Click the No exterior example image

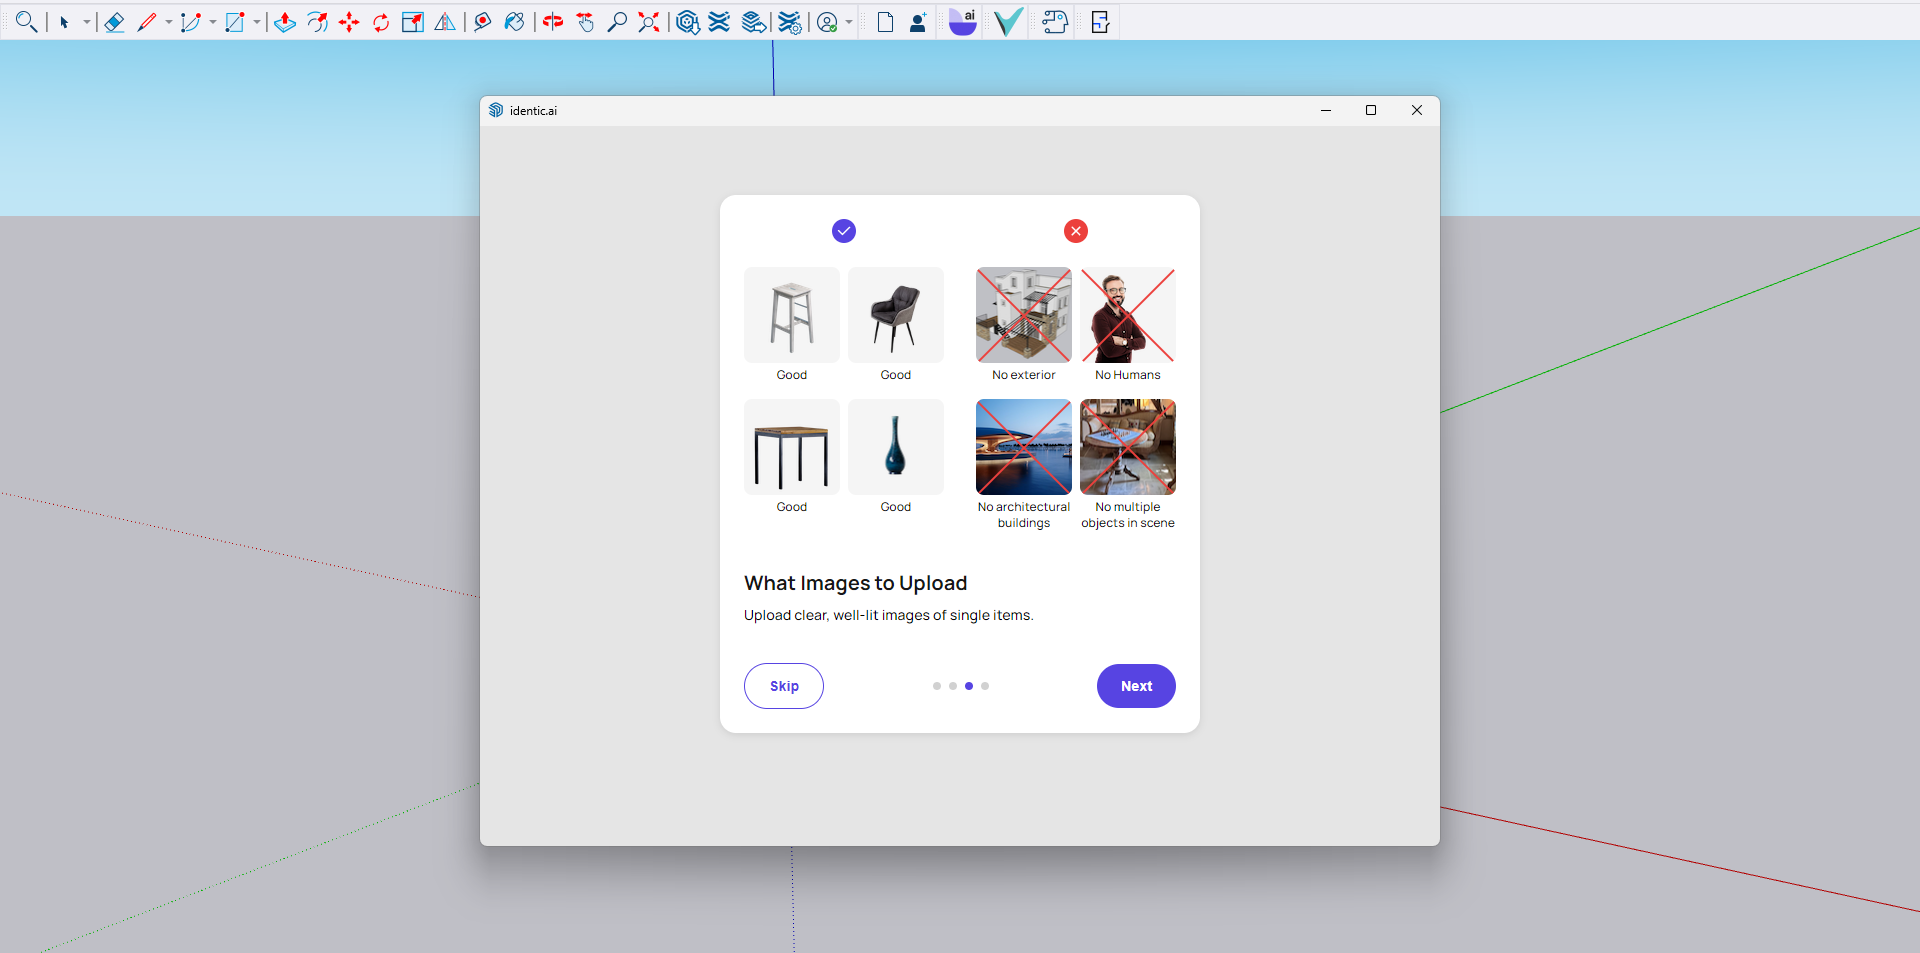tap(1024, 315)
